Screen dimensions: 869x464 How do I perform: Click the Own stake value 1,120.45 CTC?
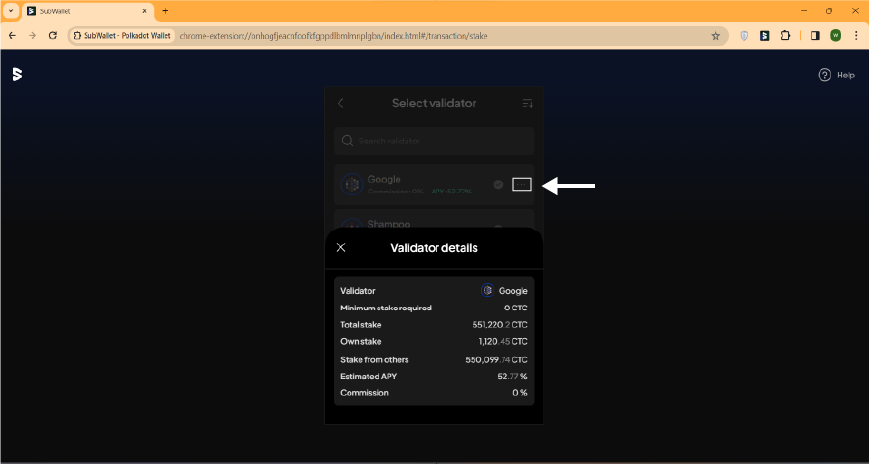[x=503, y=341]
